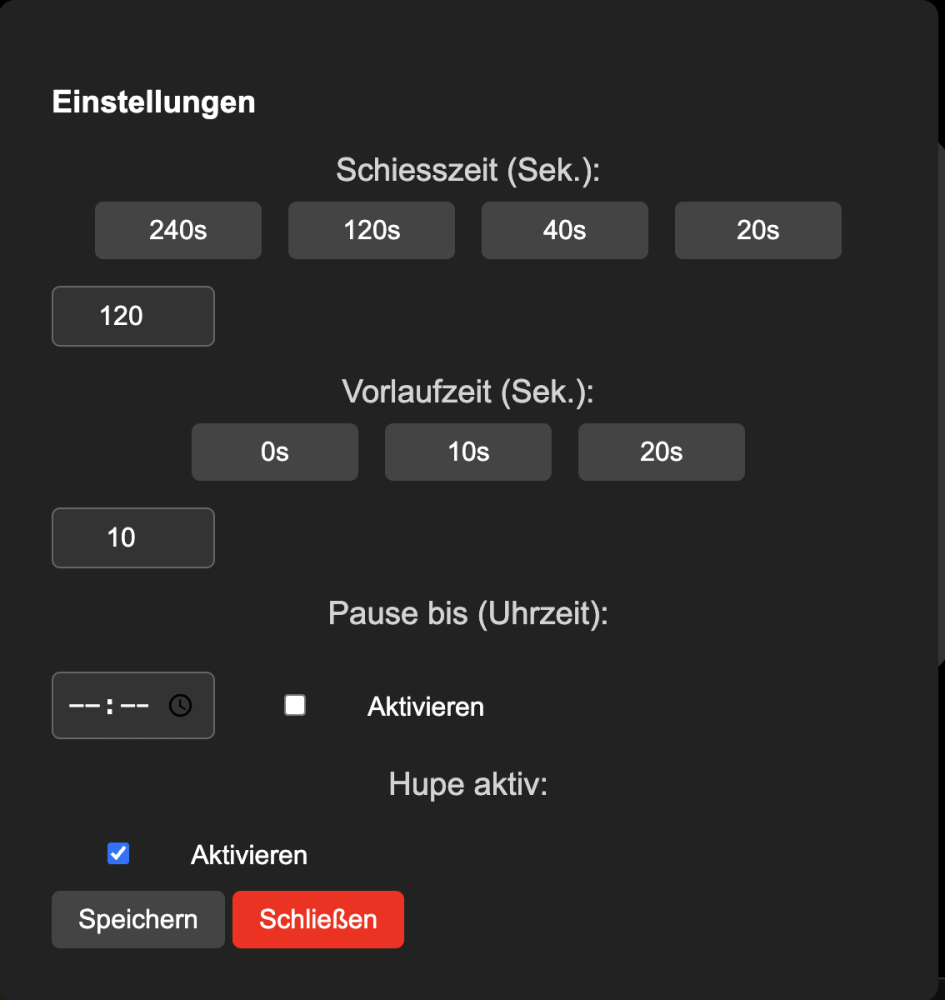
Task: Click the Pause bis (Uhrzeit) label
Action: (x=468, y=613)
